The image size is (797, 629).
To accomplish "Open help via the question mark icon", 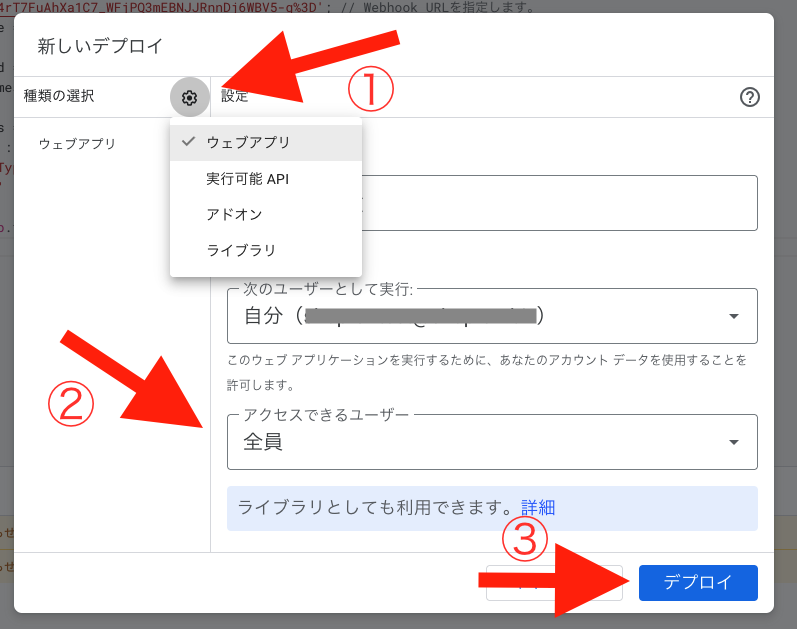I will click(750, 97).
